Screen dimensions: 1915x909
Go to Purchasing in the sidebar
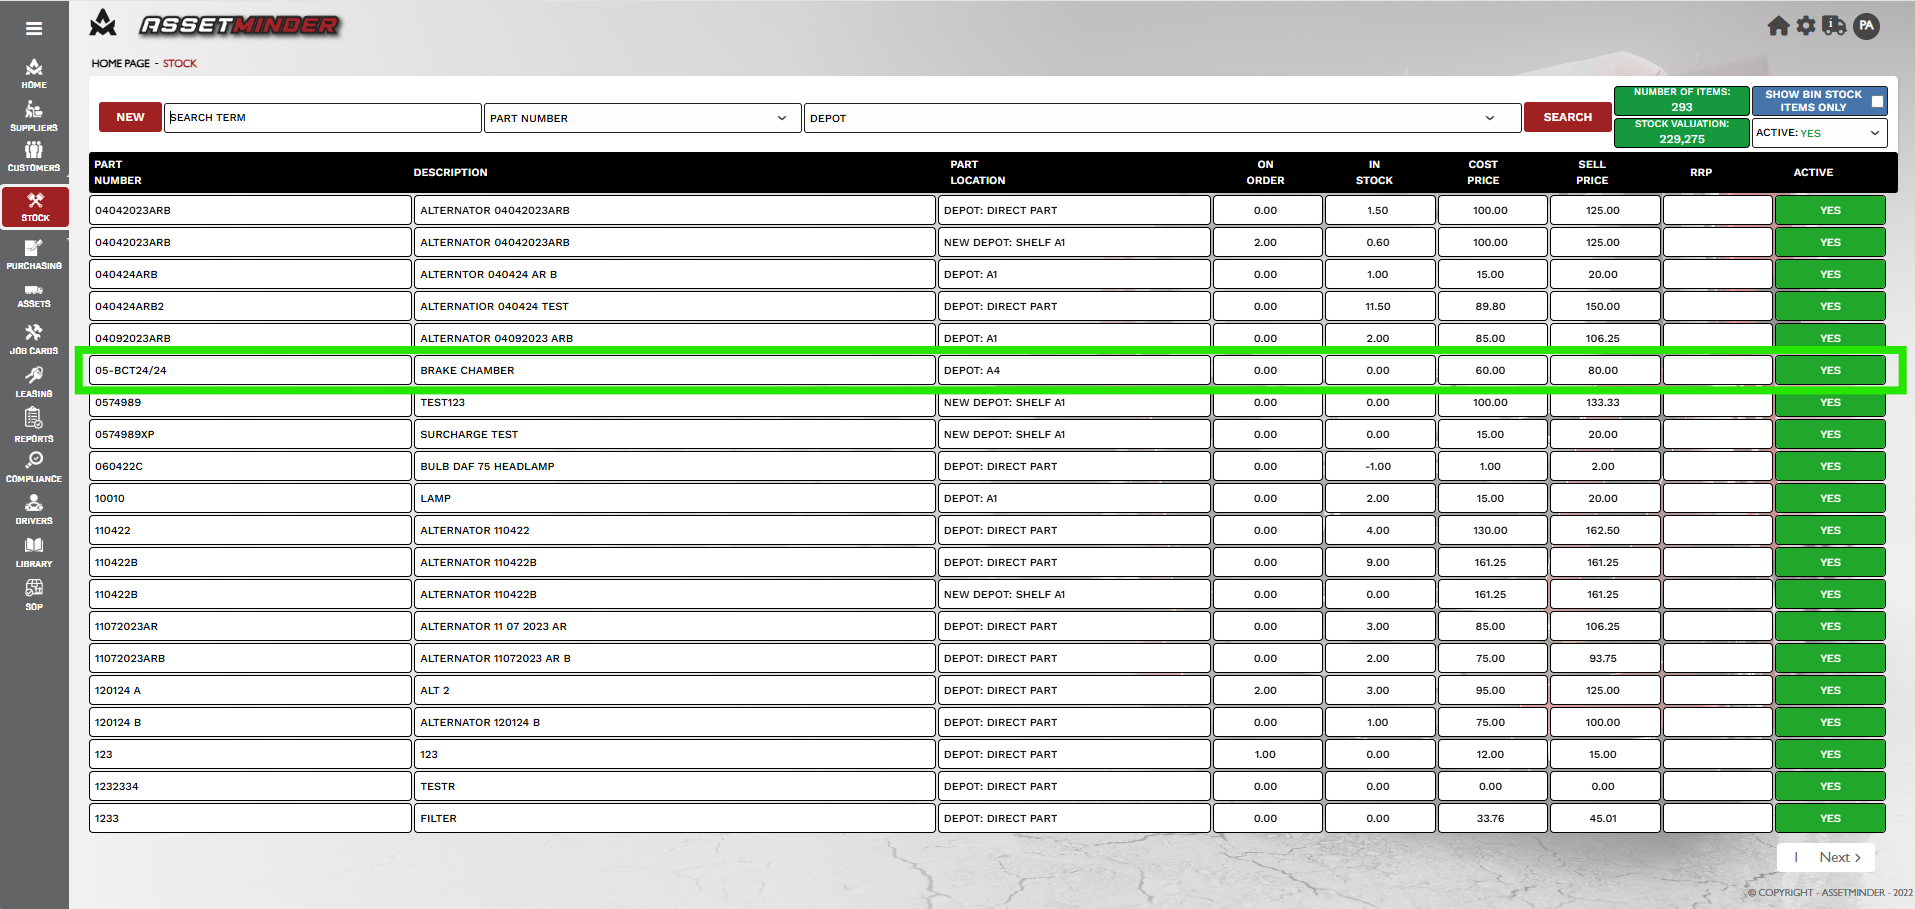[34, 255]
